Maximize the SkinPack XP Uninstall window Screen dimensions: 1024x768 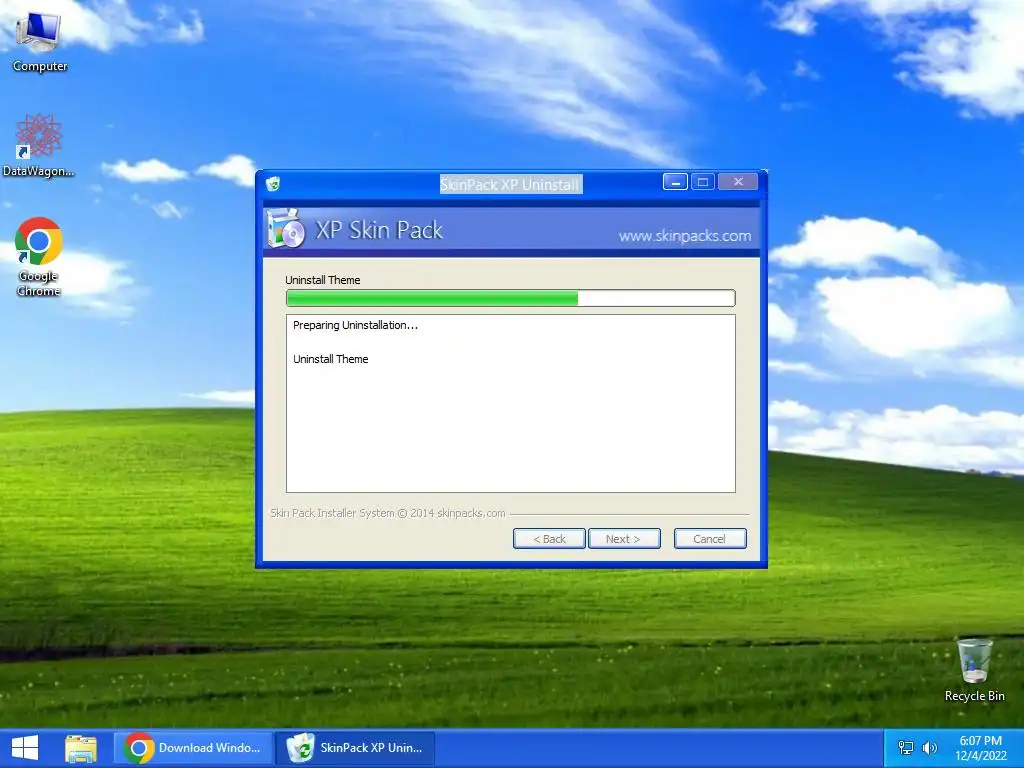pos(703,182)
